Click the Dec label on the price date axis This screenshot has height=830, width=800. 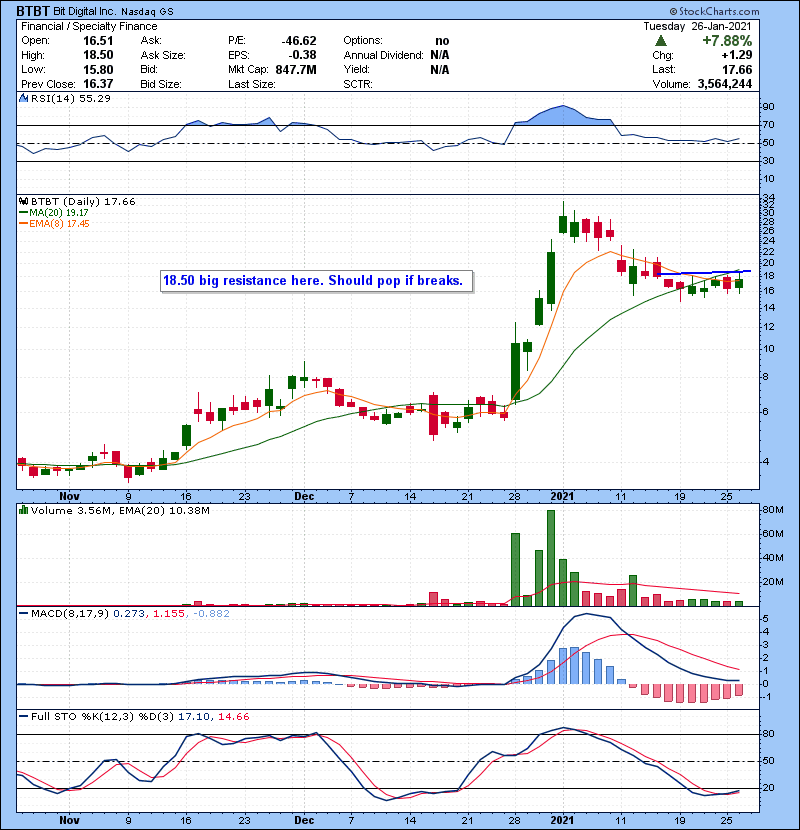(305, 495)
